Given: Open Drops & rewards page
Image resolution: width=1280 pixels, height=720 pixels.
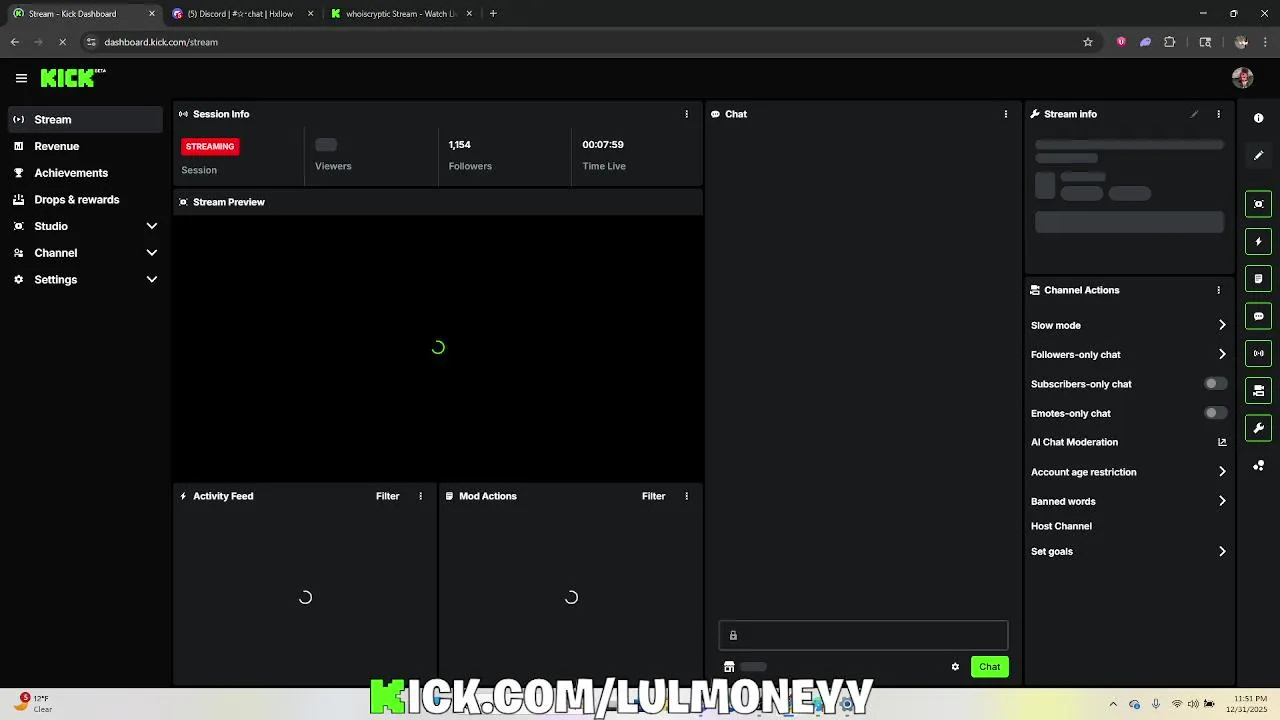Looking at the screenshot, I should click(85, 199).
